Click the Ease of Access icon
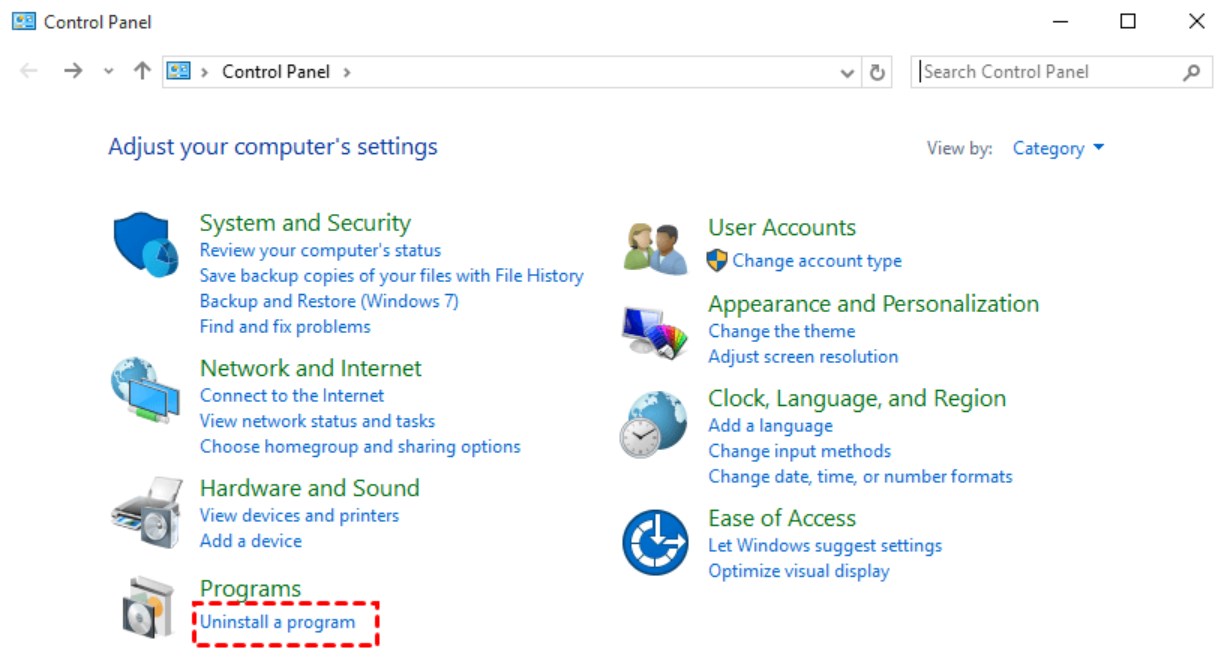The height and width of the screenshot is (661, 1230). click(x=655, y=543)
